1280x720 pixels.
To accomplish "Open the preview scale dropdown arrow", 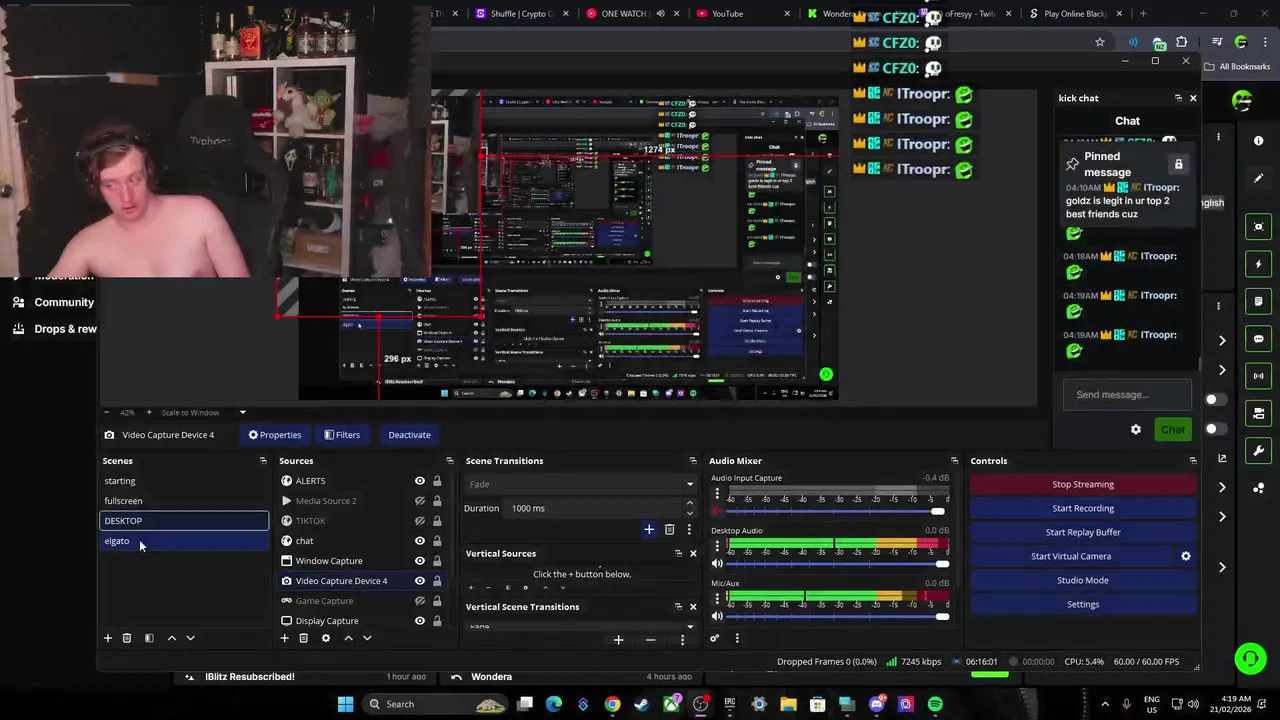I will pyautogui.click(x=242, y=413).
